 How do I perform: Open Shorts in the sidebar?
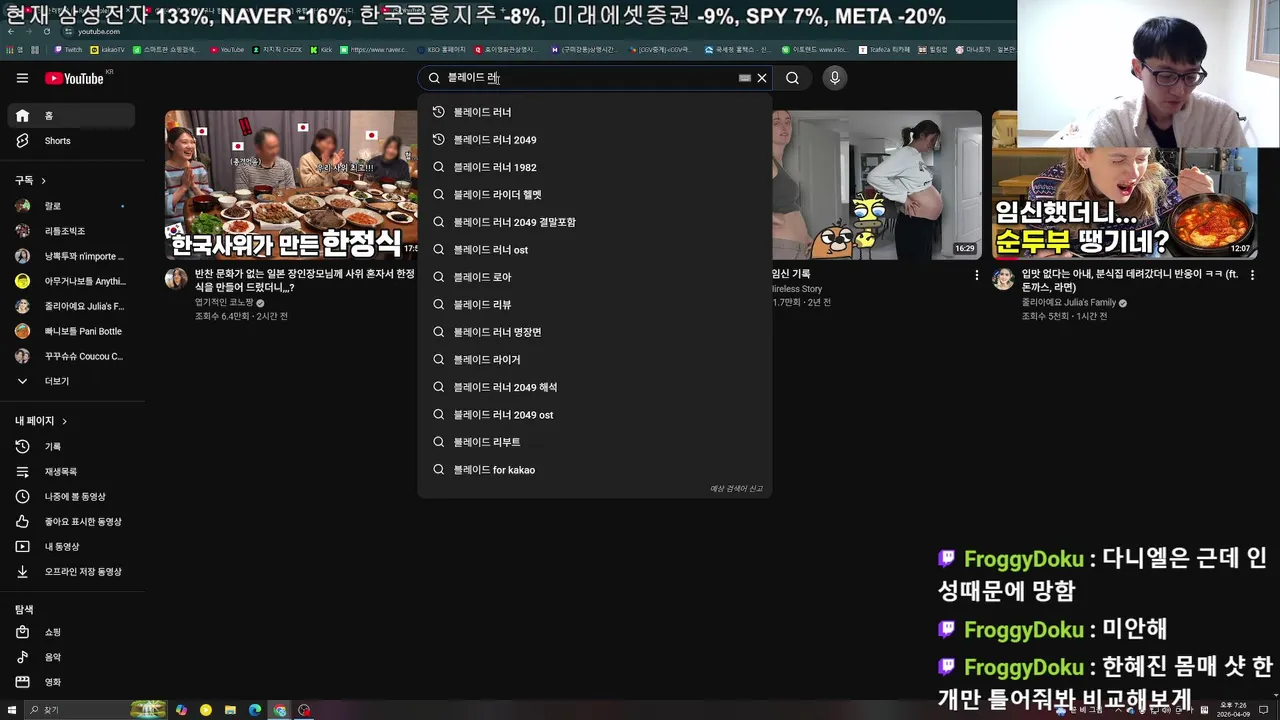pyautogui.click(x=70, y=141)
